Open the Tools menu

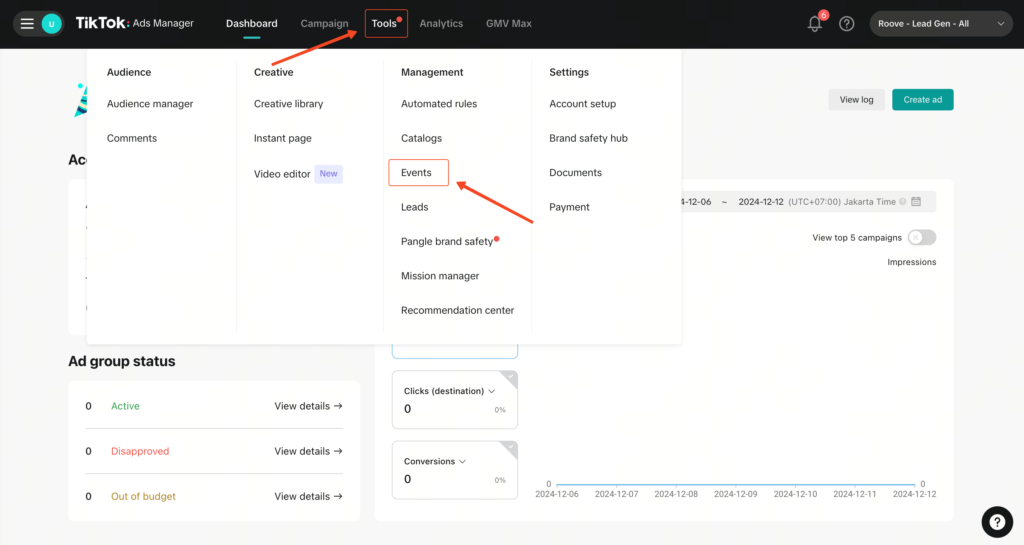(x=386, y=23)
